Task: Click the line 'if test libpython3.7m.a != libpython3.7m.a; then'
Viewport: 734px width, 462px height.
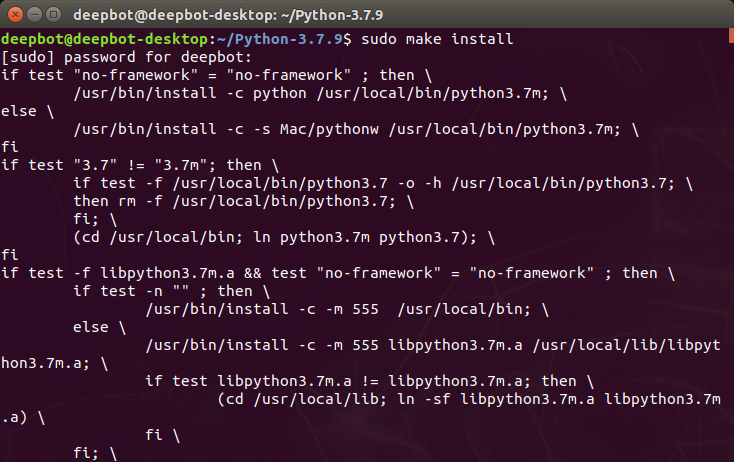Action: (x=369, y=381)
